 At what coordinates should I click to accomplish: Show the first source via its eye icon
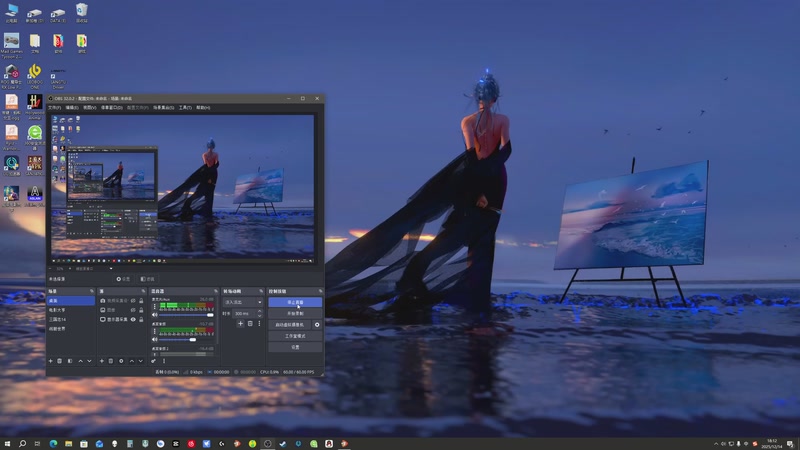point(133,301)
